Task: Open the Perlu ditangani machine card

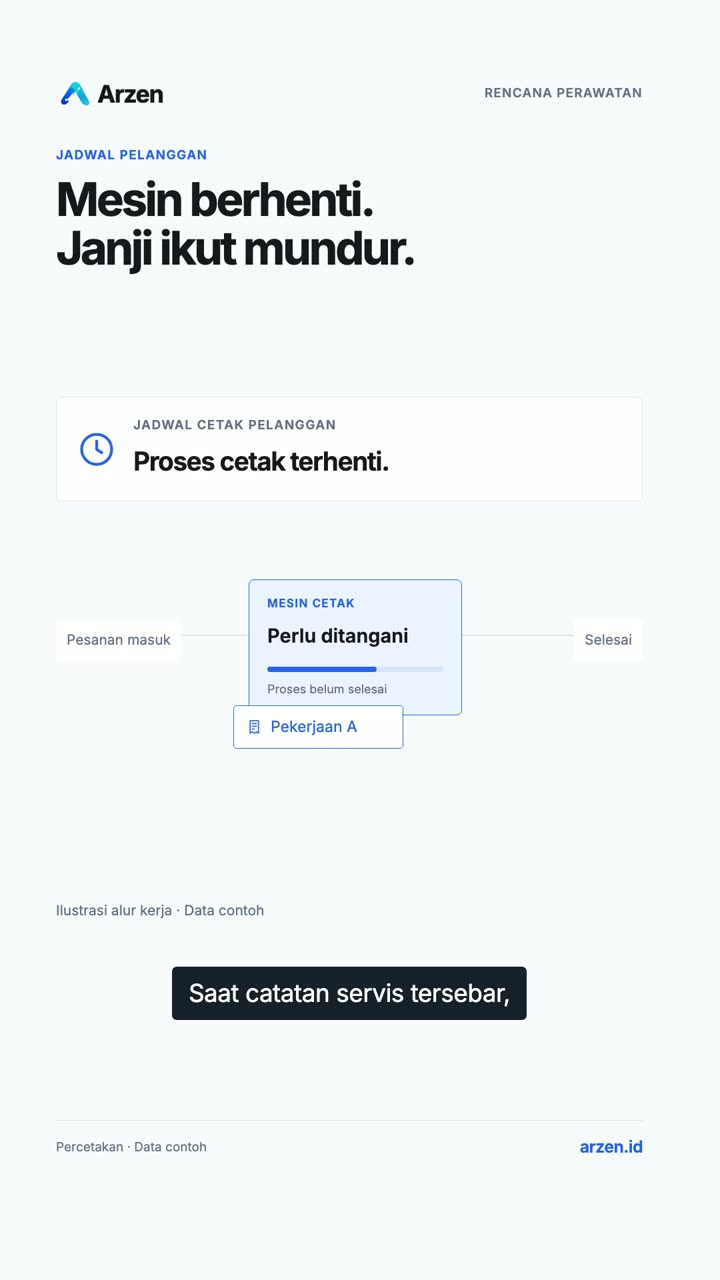Action: pos(355,647)
